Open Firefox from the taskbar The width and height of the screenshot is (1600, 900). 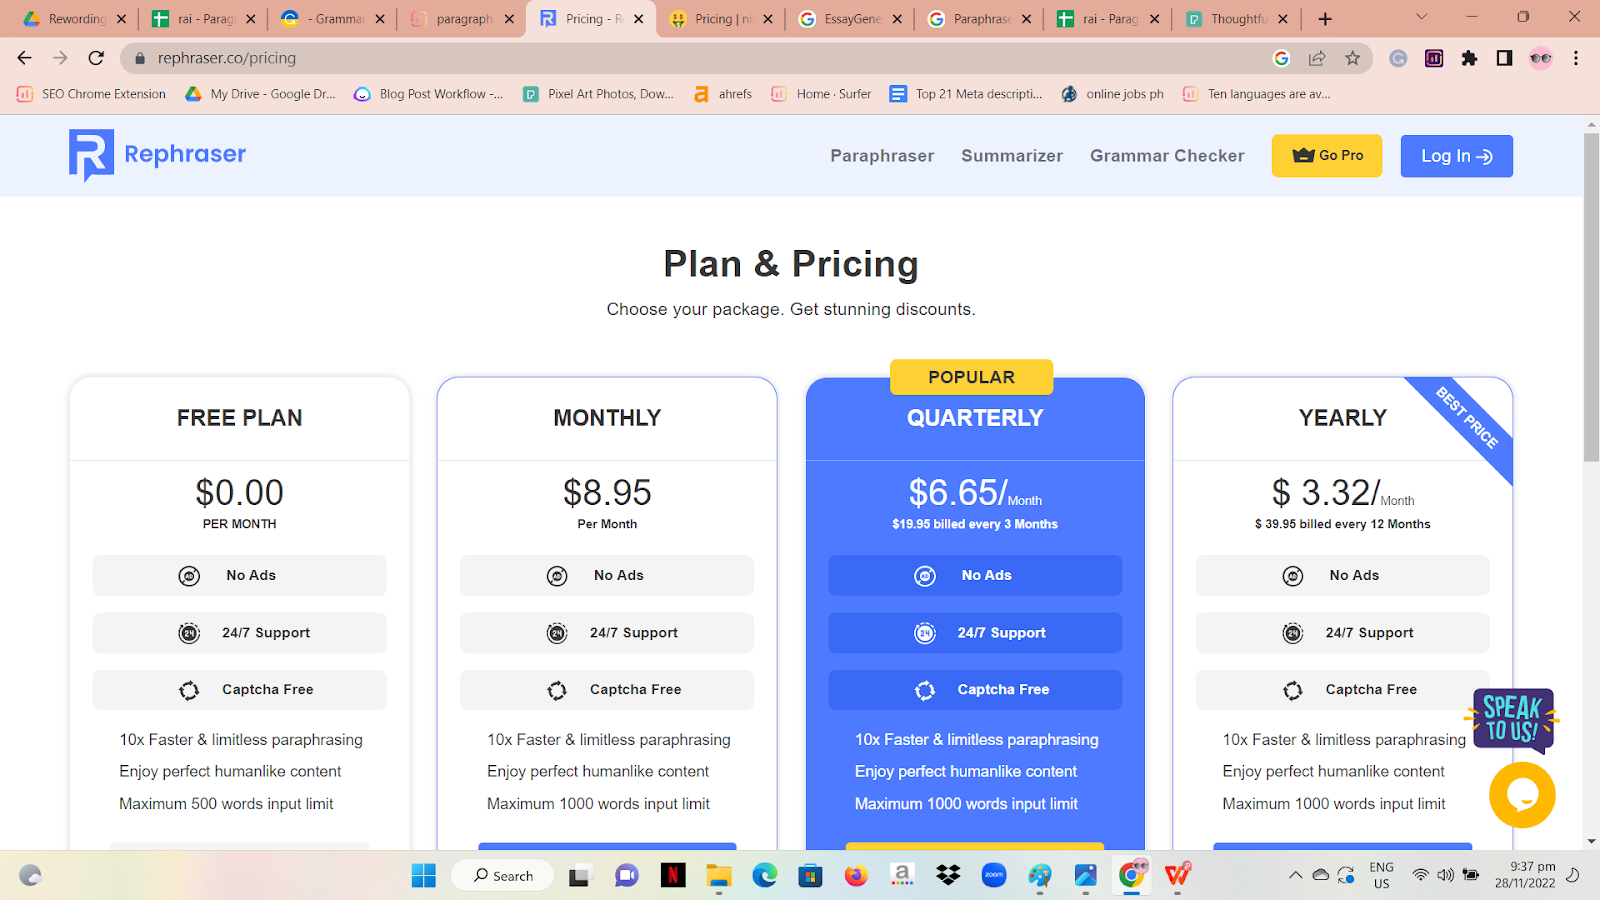click(856, 876)
